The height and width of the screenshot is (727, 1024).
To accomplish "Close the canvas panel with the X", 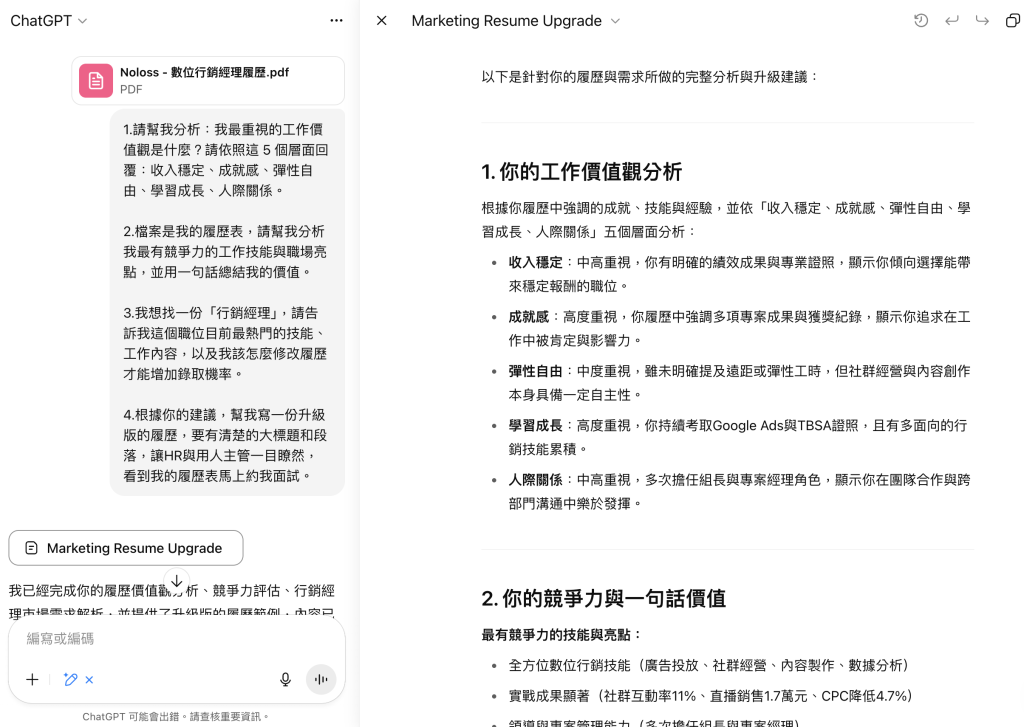I will (x=381, y=20).
